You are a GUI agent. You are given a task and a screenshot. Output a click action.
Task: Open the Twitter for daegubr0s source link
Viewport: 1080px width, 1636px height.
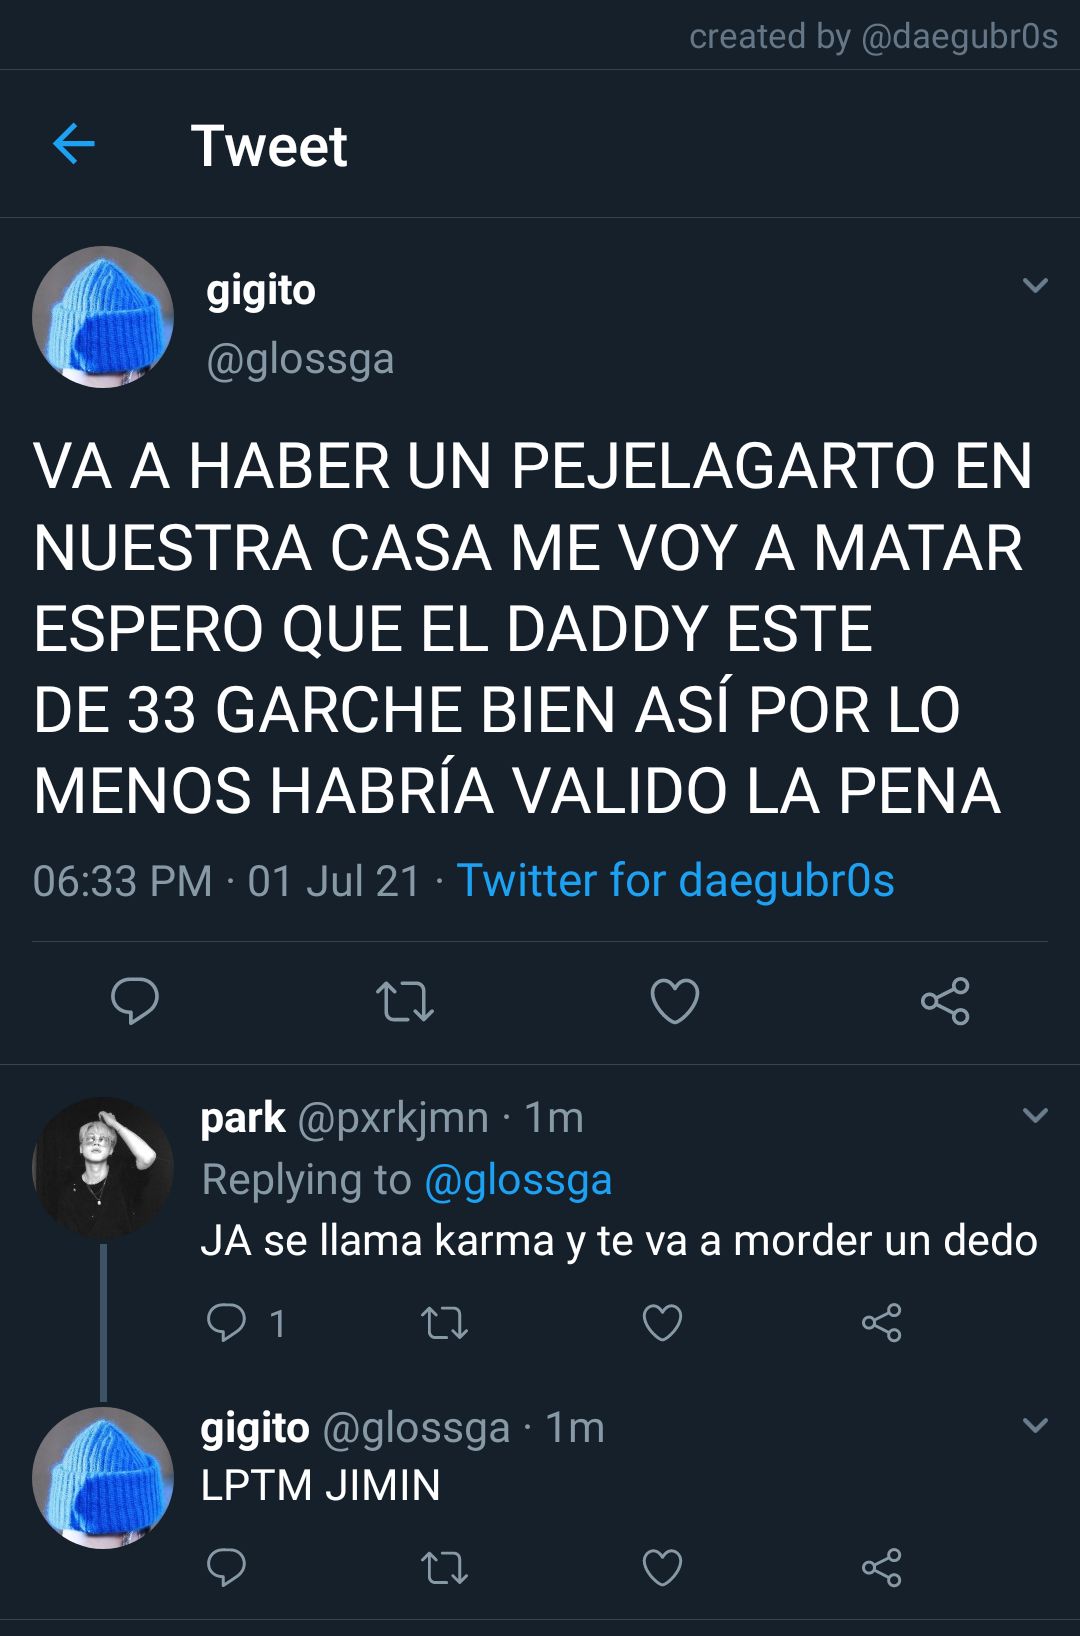pyautogui.click(x=675, y=881)
